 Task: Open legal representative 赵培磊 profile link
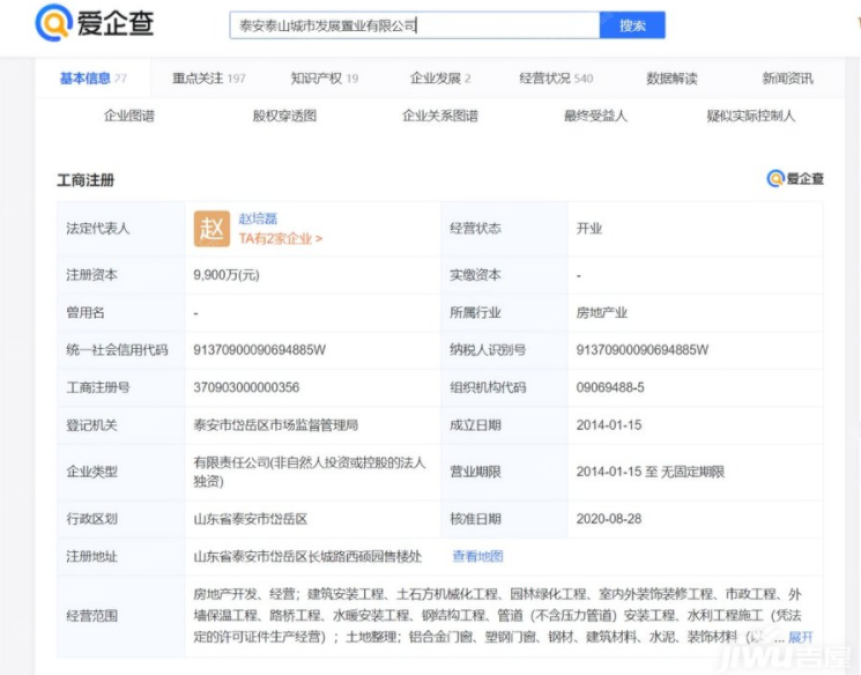257,218
